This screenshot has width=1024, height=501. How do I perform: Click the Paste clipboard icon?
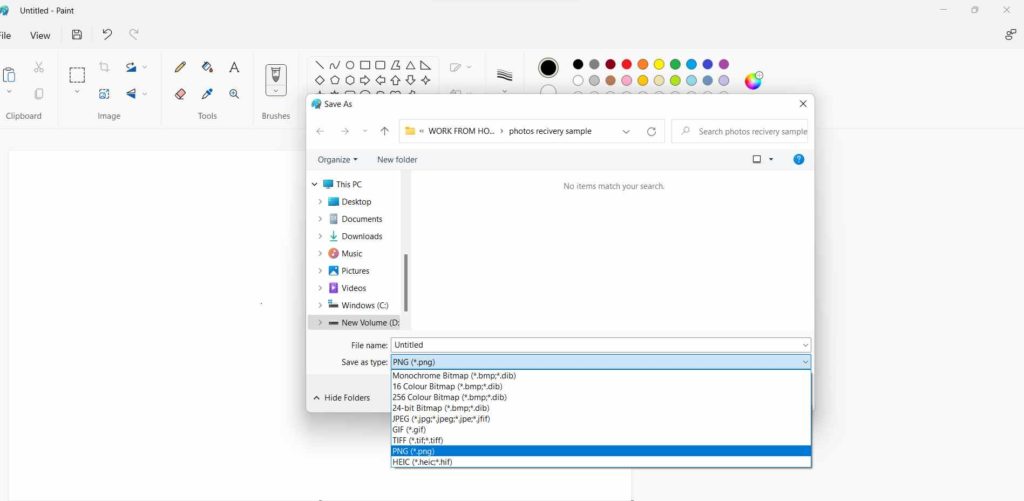[8, 74]
